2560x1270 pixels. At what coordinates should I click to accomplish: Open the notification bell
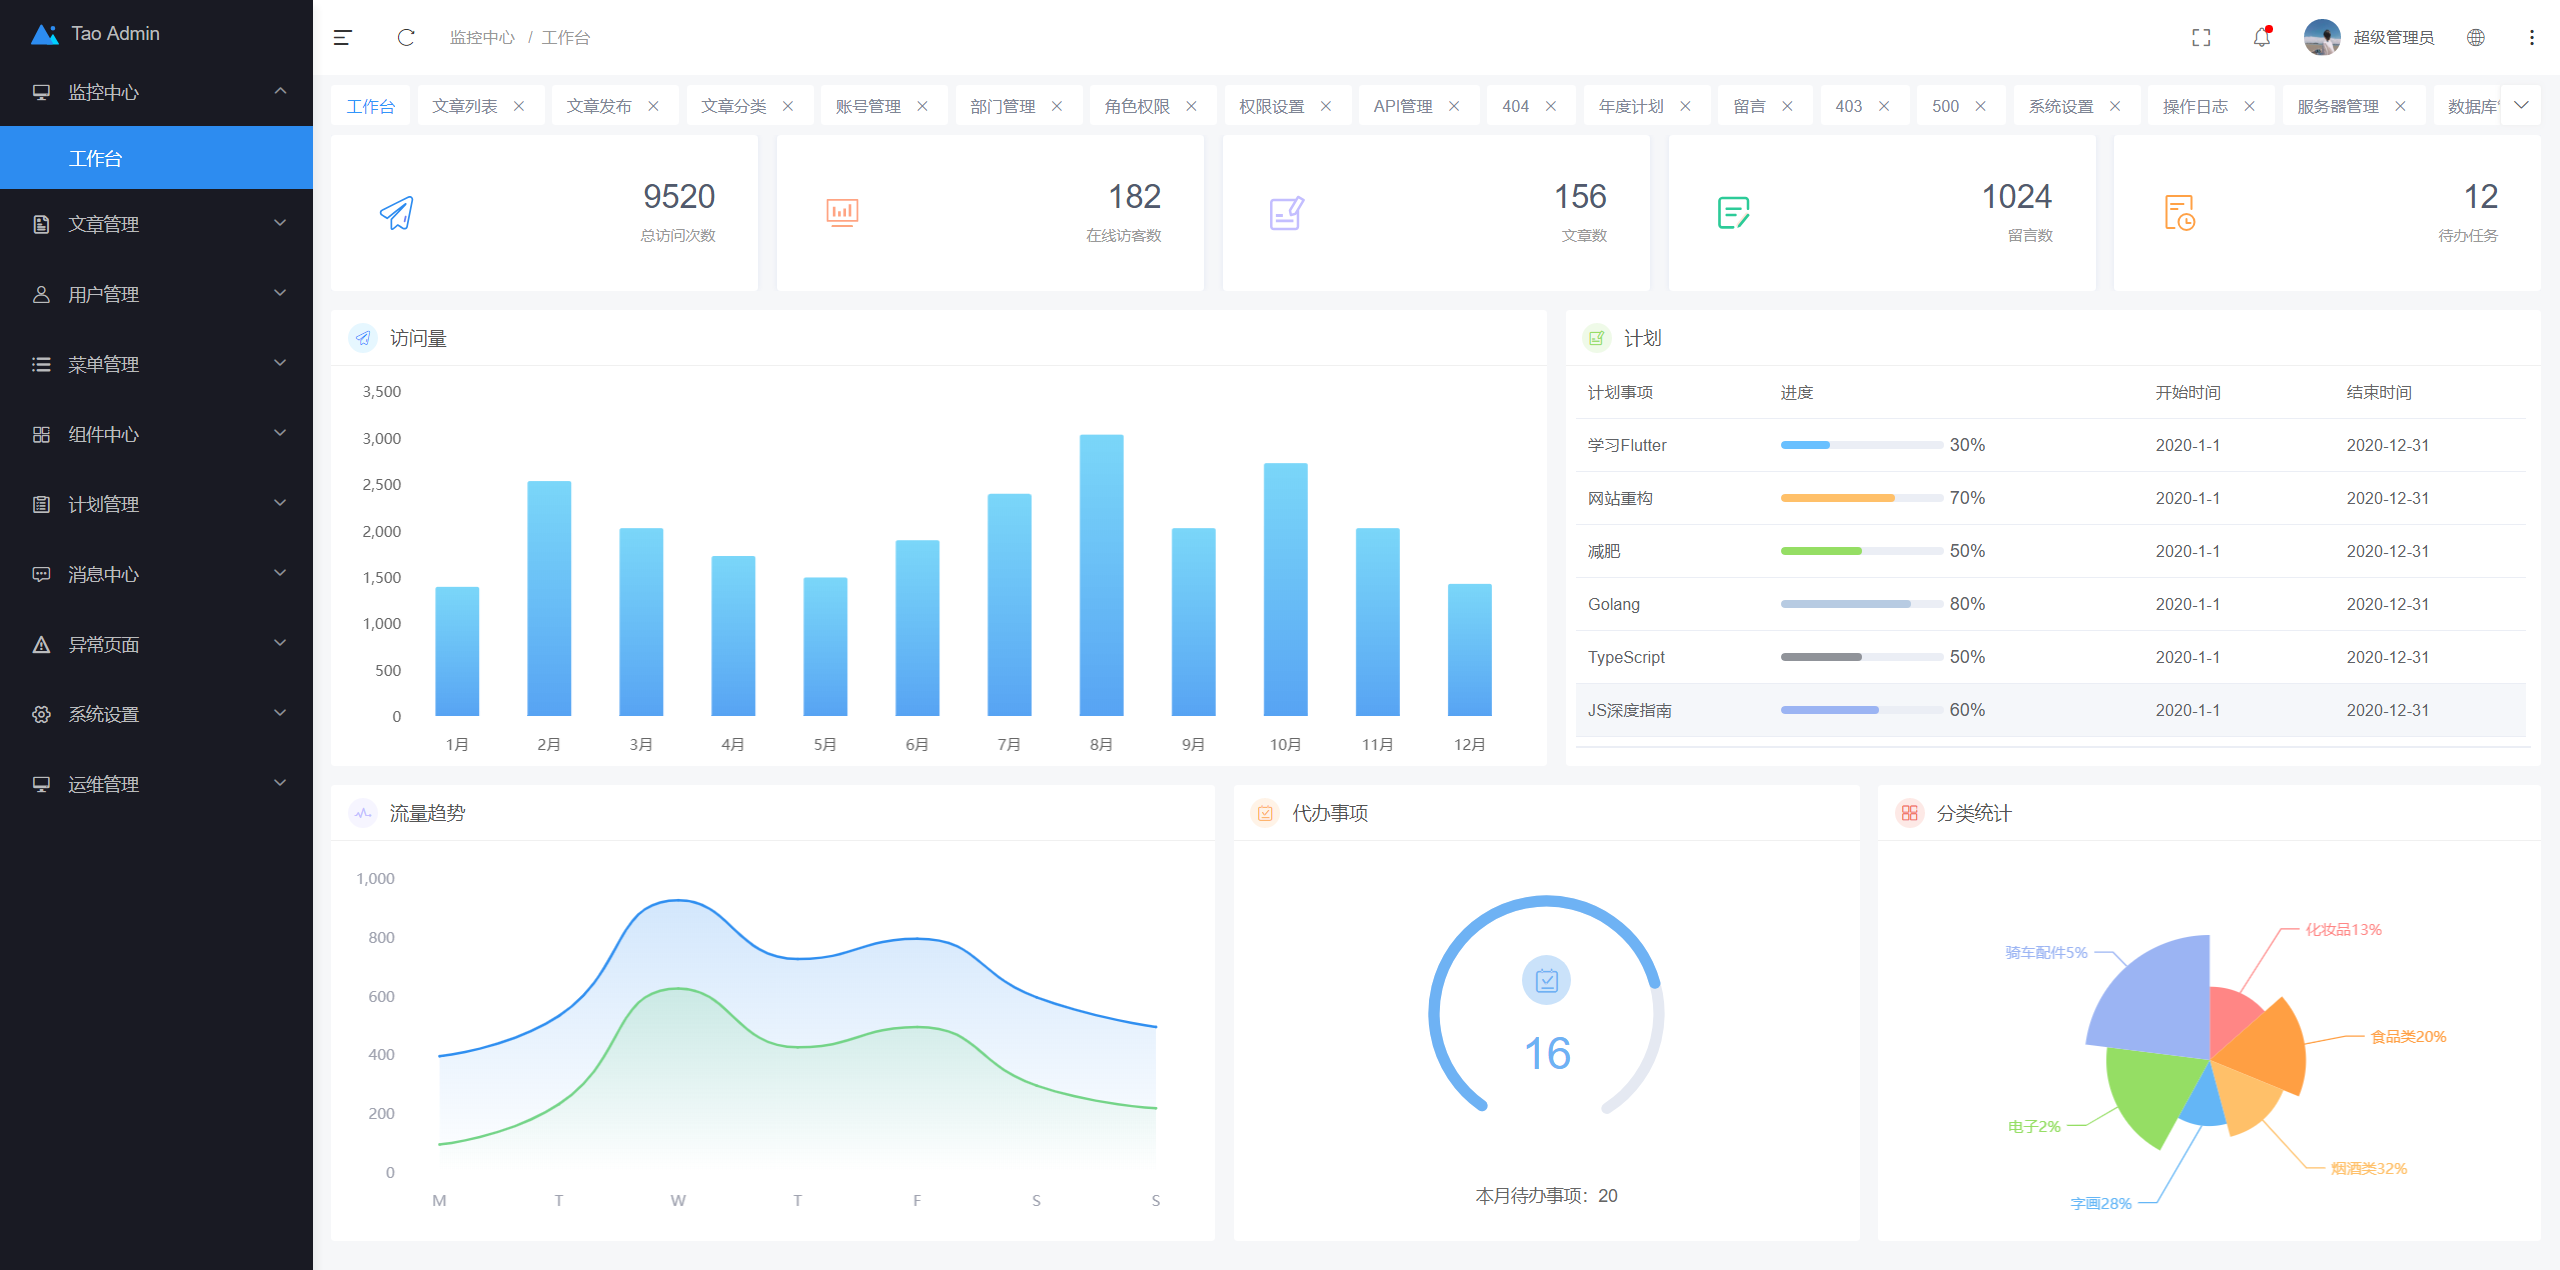coord(2261,38)
